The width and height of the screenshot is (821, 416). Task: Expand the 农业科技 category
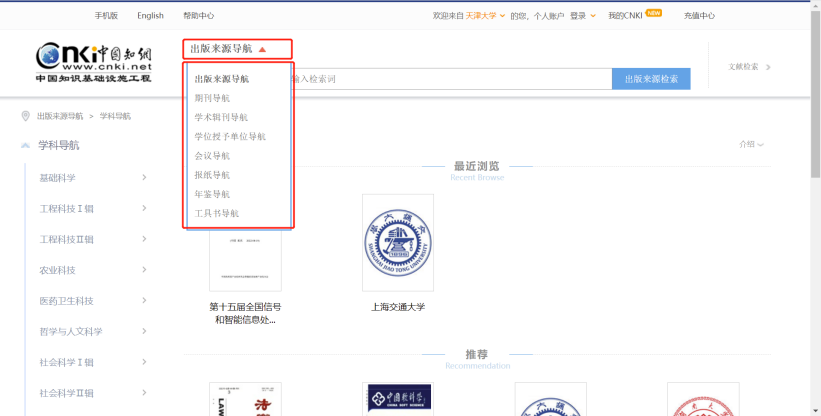[x=144, y=269]
